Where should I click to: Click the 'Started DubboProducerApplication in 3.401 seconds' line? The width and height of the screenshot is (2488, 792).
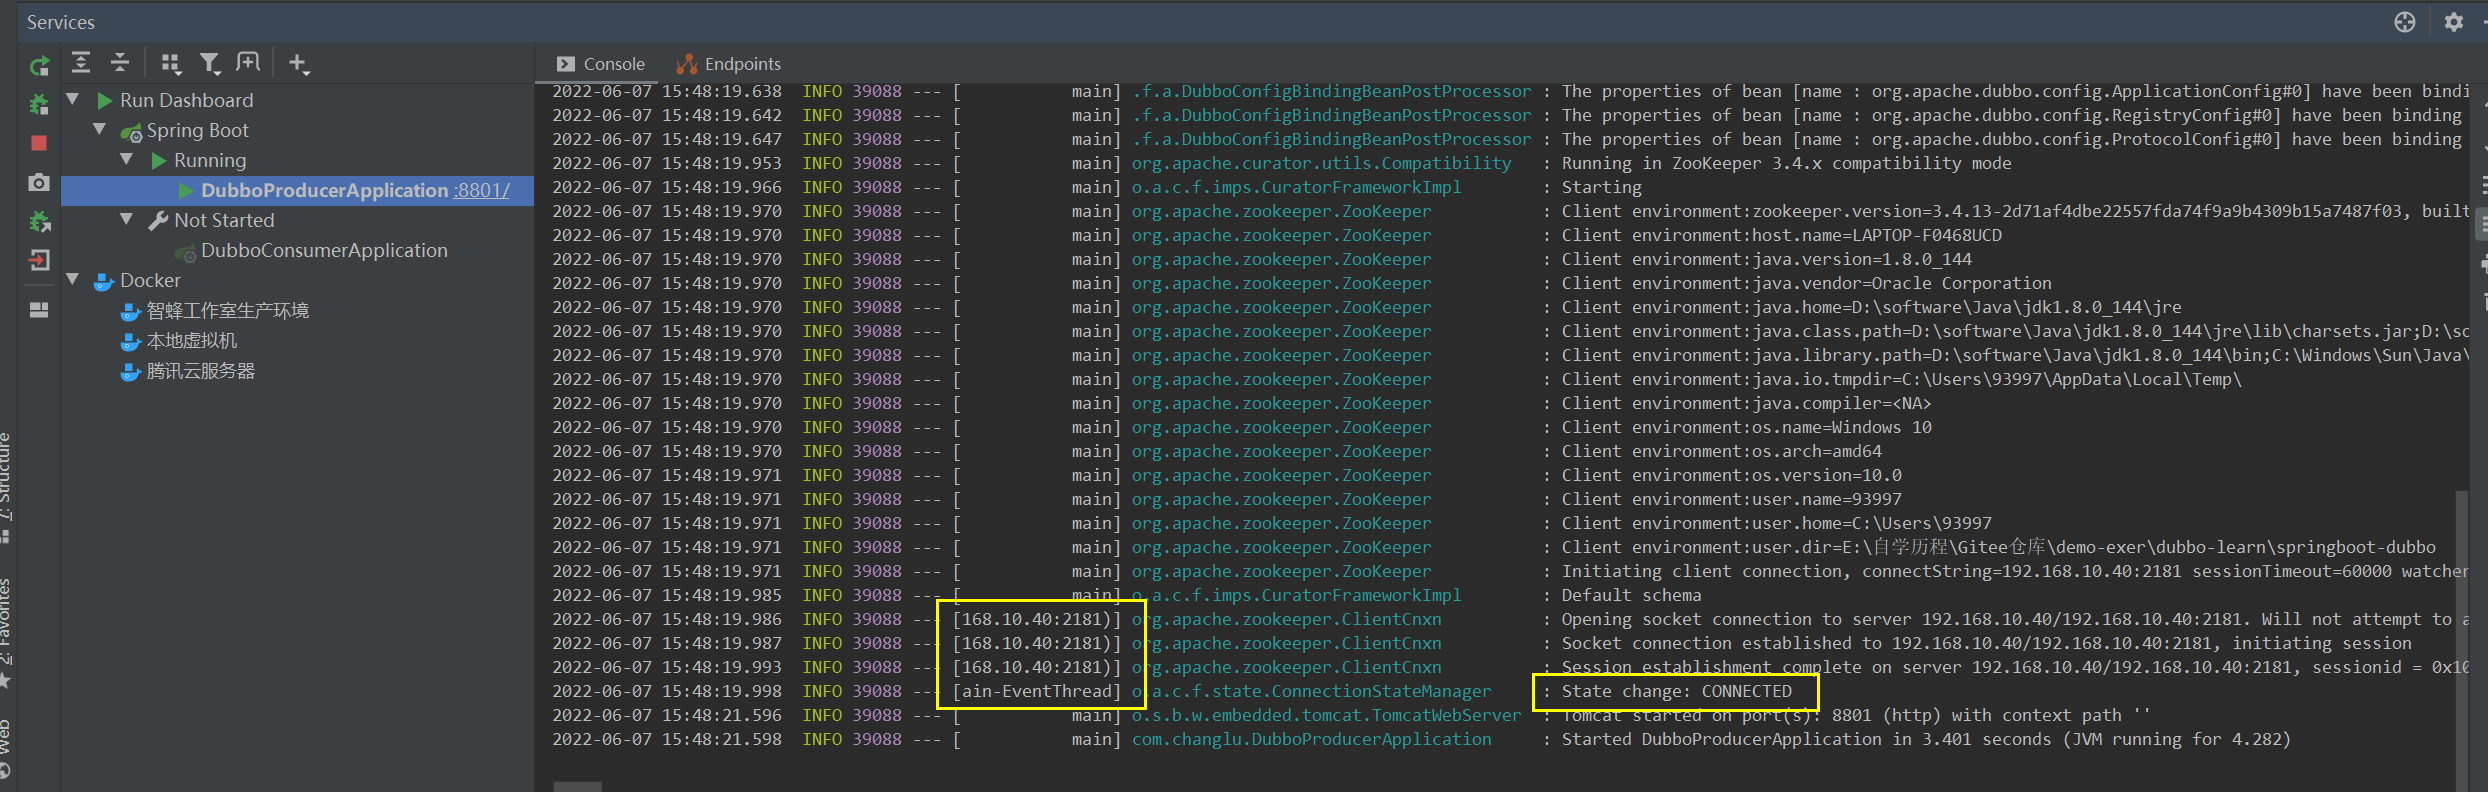tap(1926, 739)
